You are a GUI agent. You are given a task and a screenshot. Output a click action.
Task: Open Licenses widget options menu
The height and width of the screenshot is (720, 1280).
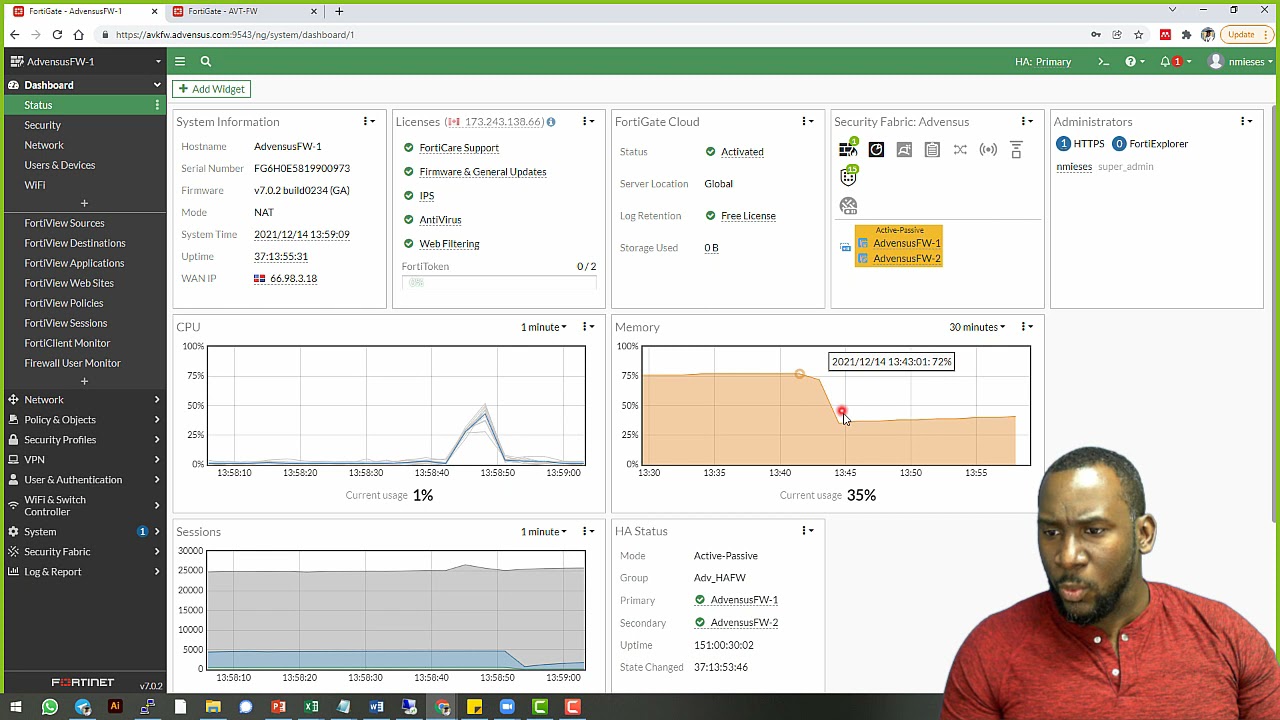pyautogui.click(x=588, y=122)
